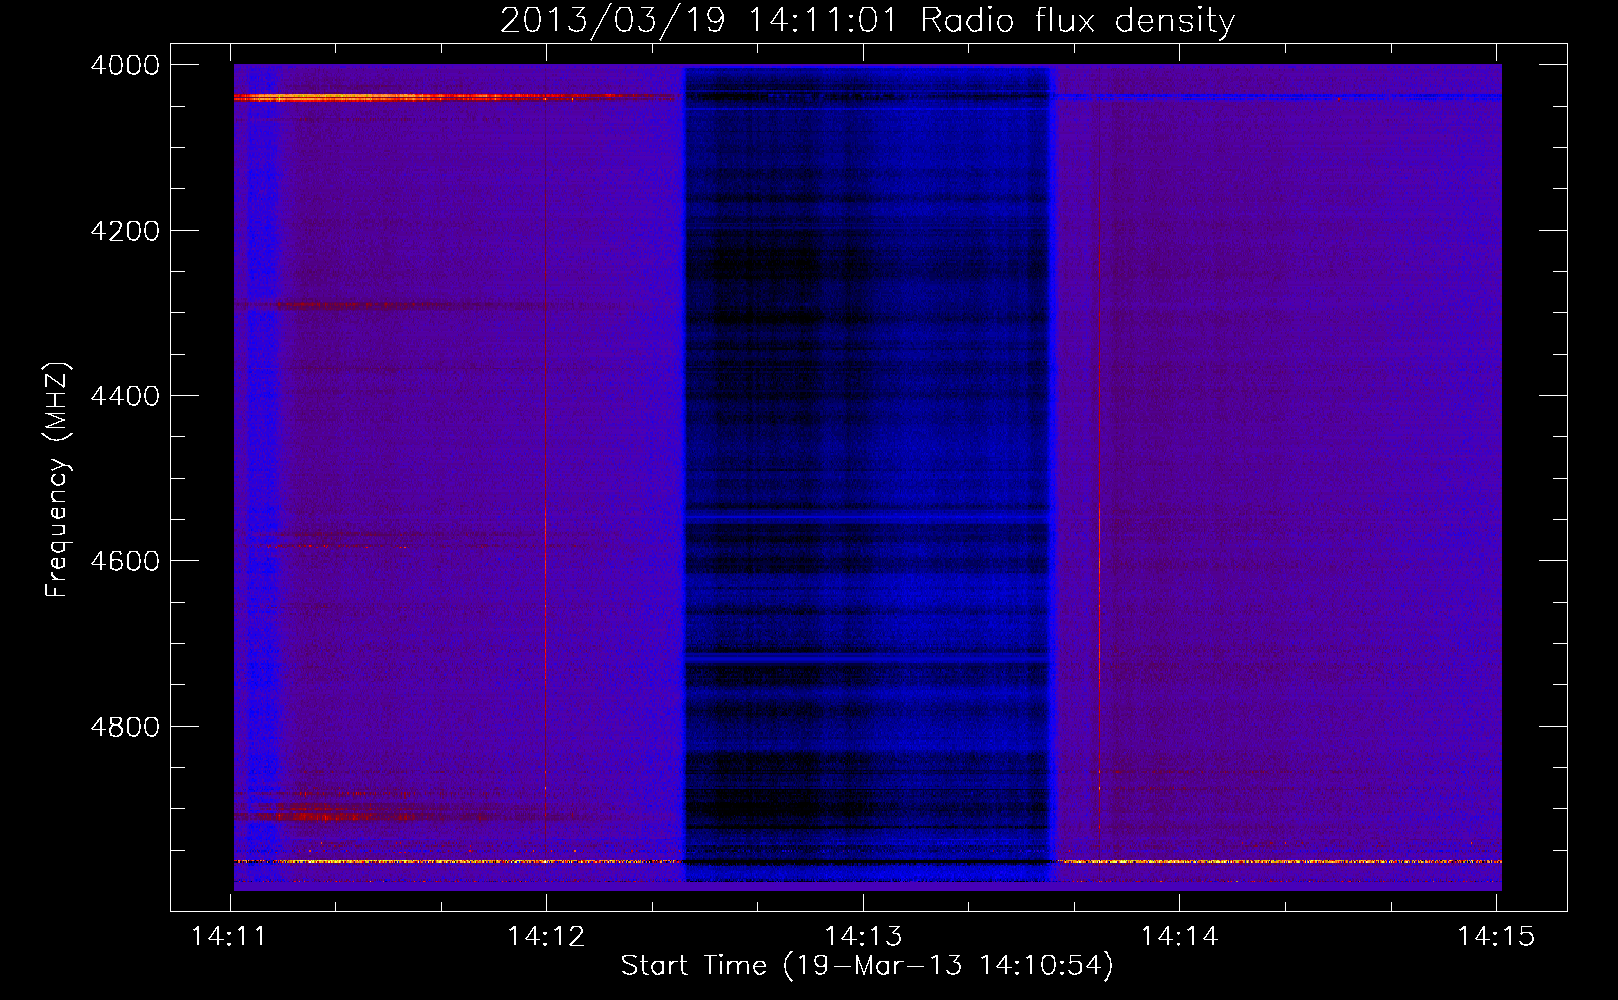This screenshot has height=1000, width=1618.
Task: Click the 14:15 time tick label
Action: (1496, 937)
